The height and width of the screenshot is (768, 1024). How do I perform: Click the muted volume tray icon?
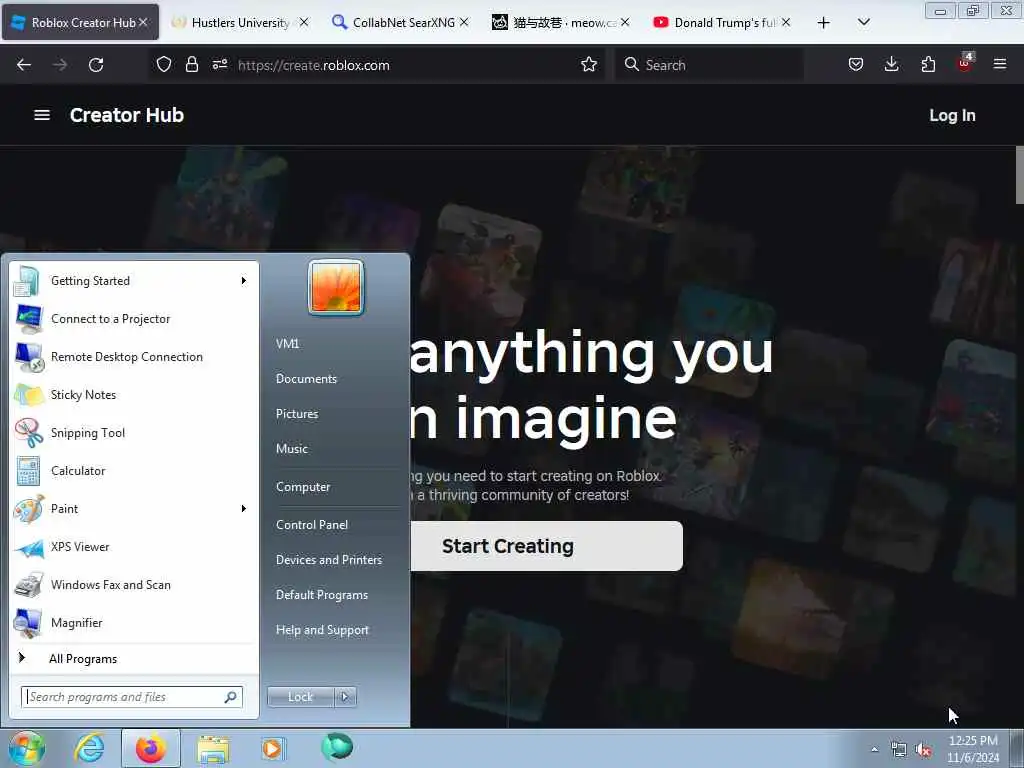tap(923, 750)
